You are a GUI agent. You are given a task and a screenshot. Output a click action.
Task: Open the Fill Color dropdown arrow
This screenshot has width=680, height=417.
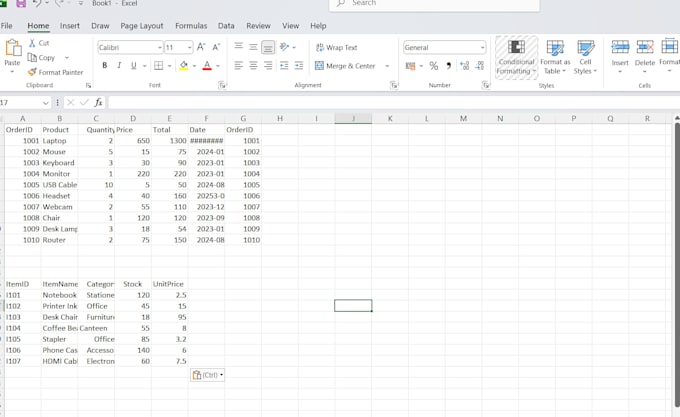tap(194, 66)
